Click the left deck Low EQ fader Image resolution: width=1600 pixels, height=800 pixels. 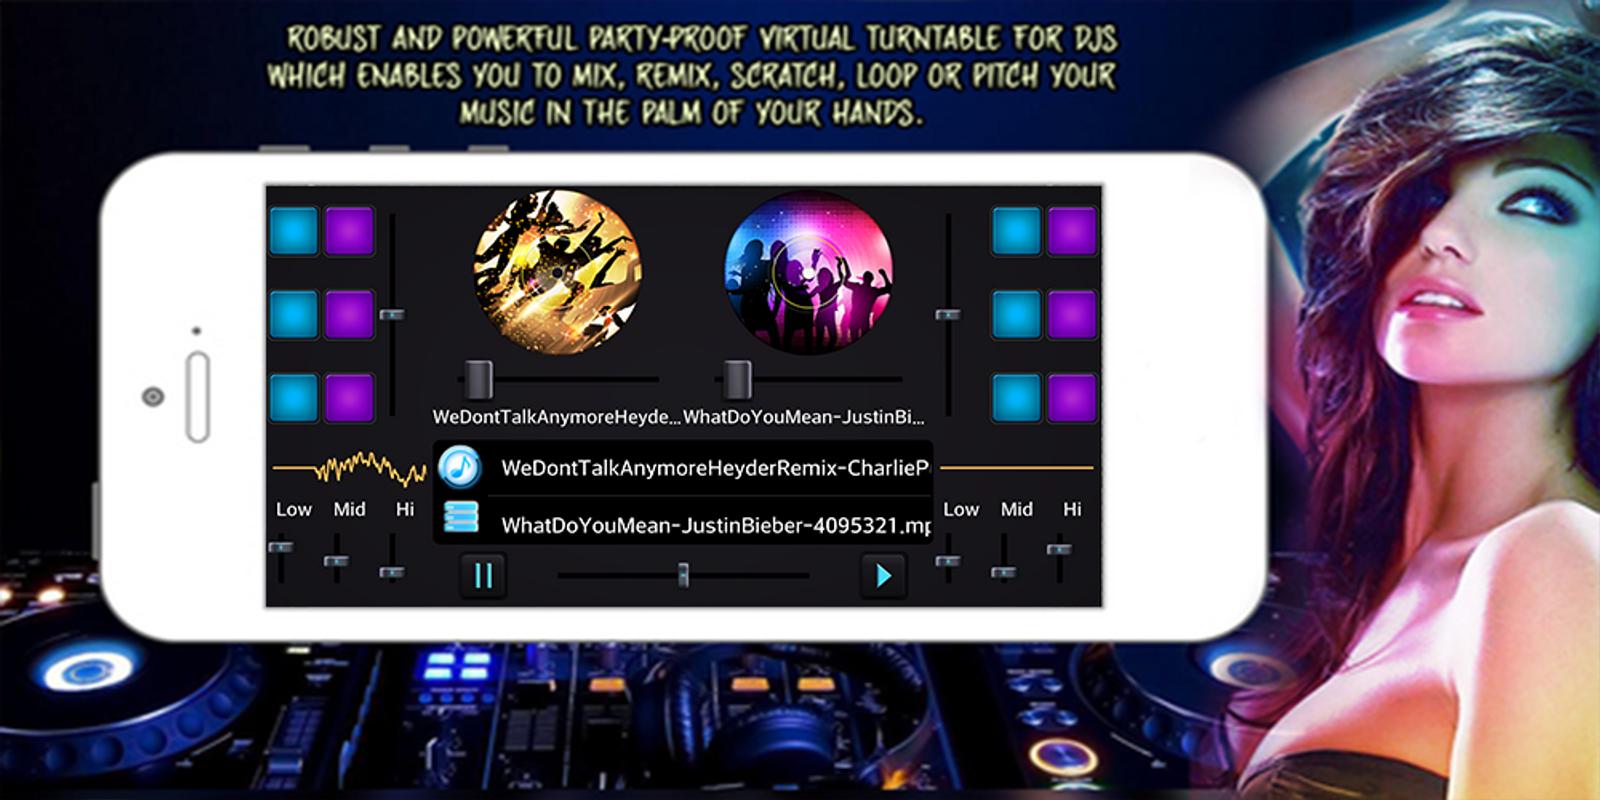coord(281,547)
